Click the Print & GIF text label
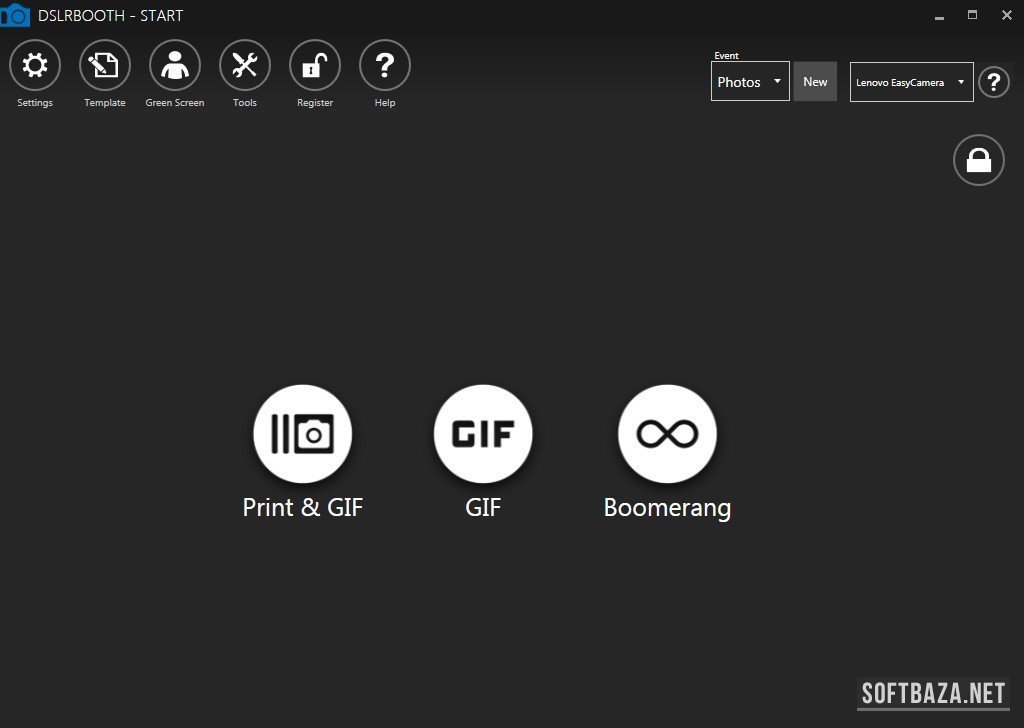The width and height of the screenshot is (1024, 728). click(303, 508)
